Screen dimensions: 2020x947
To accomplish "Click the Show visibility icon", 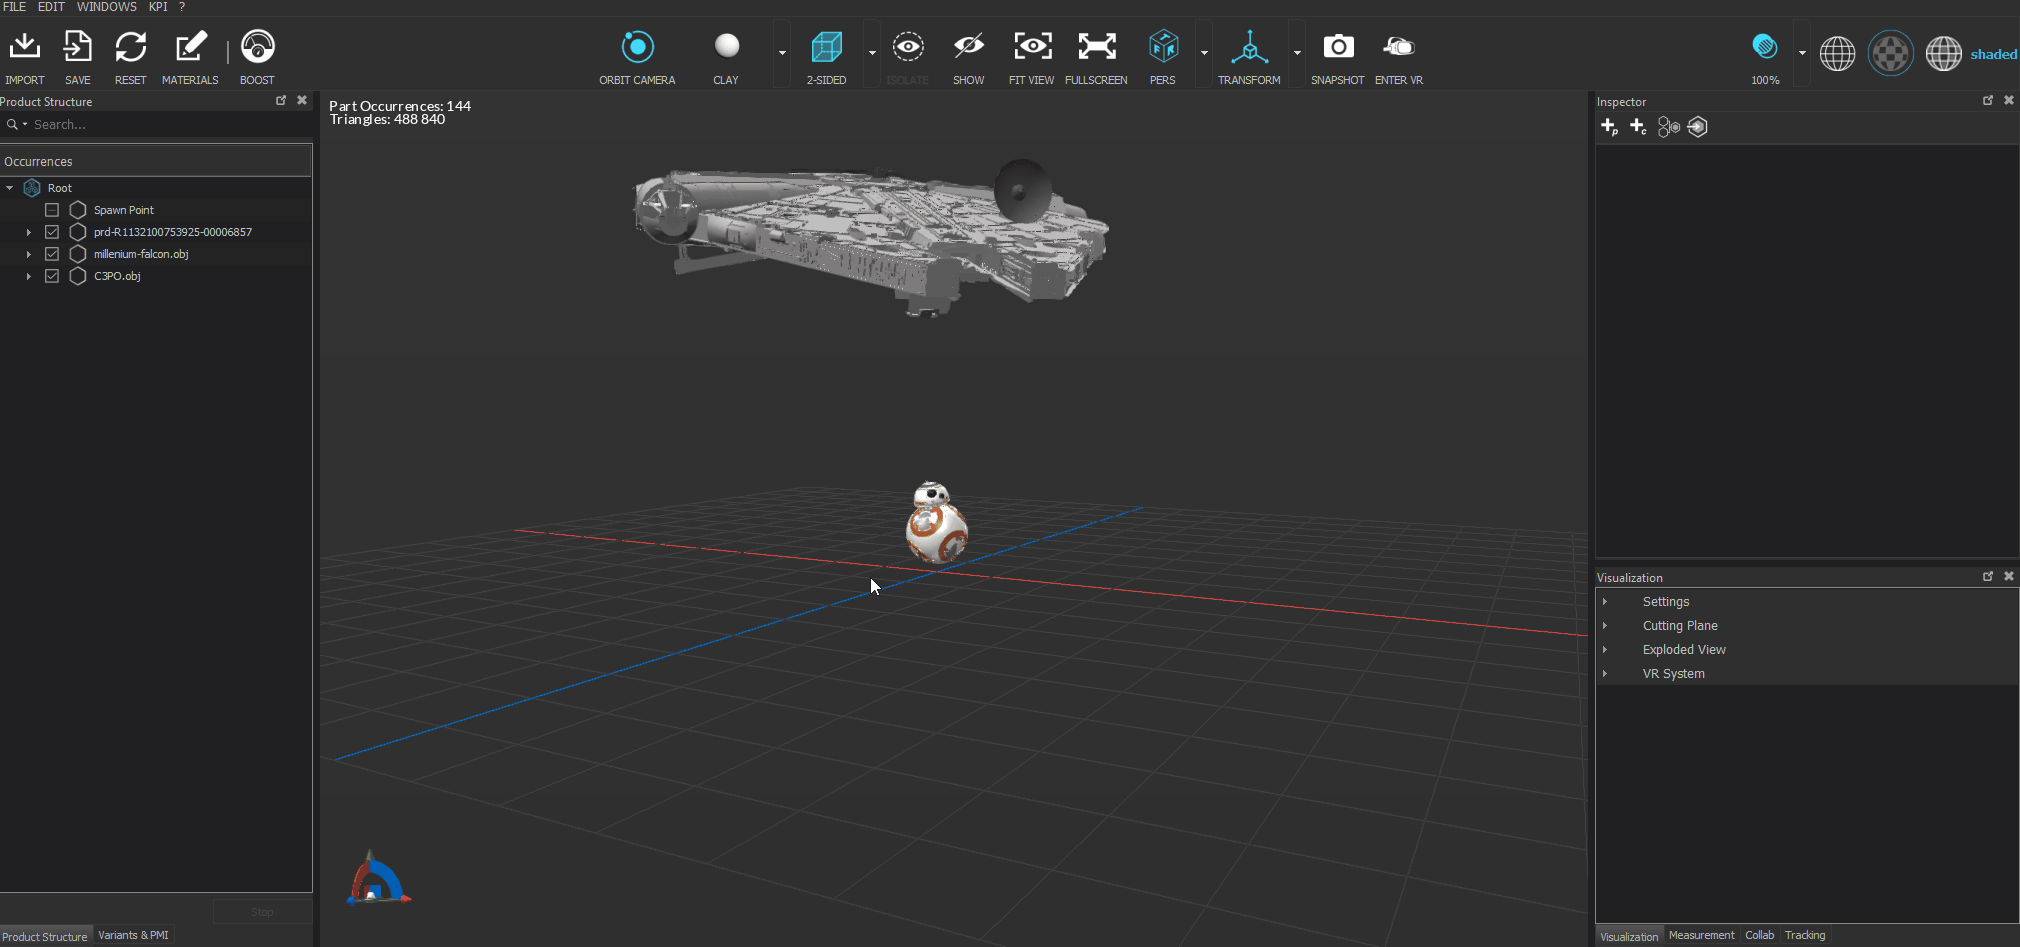I will [969, 46].
